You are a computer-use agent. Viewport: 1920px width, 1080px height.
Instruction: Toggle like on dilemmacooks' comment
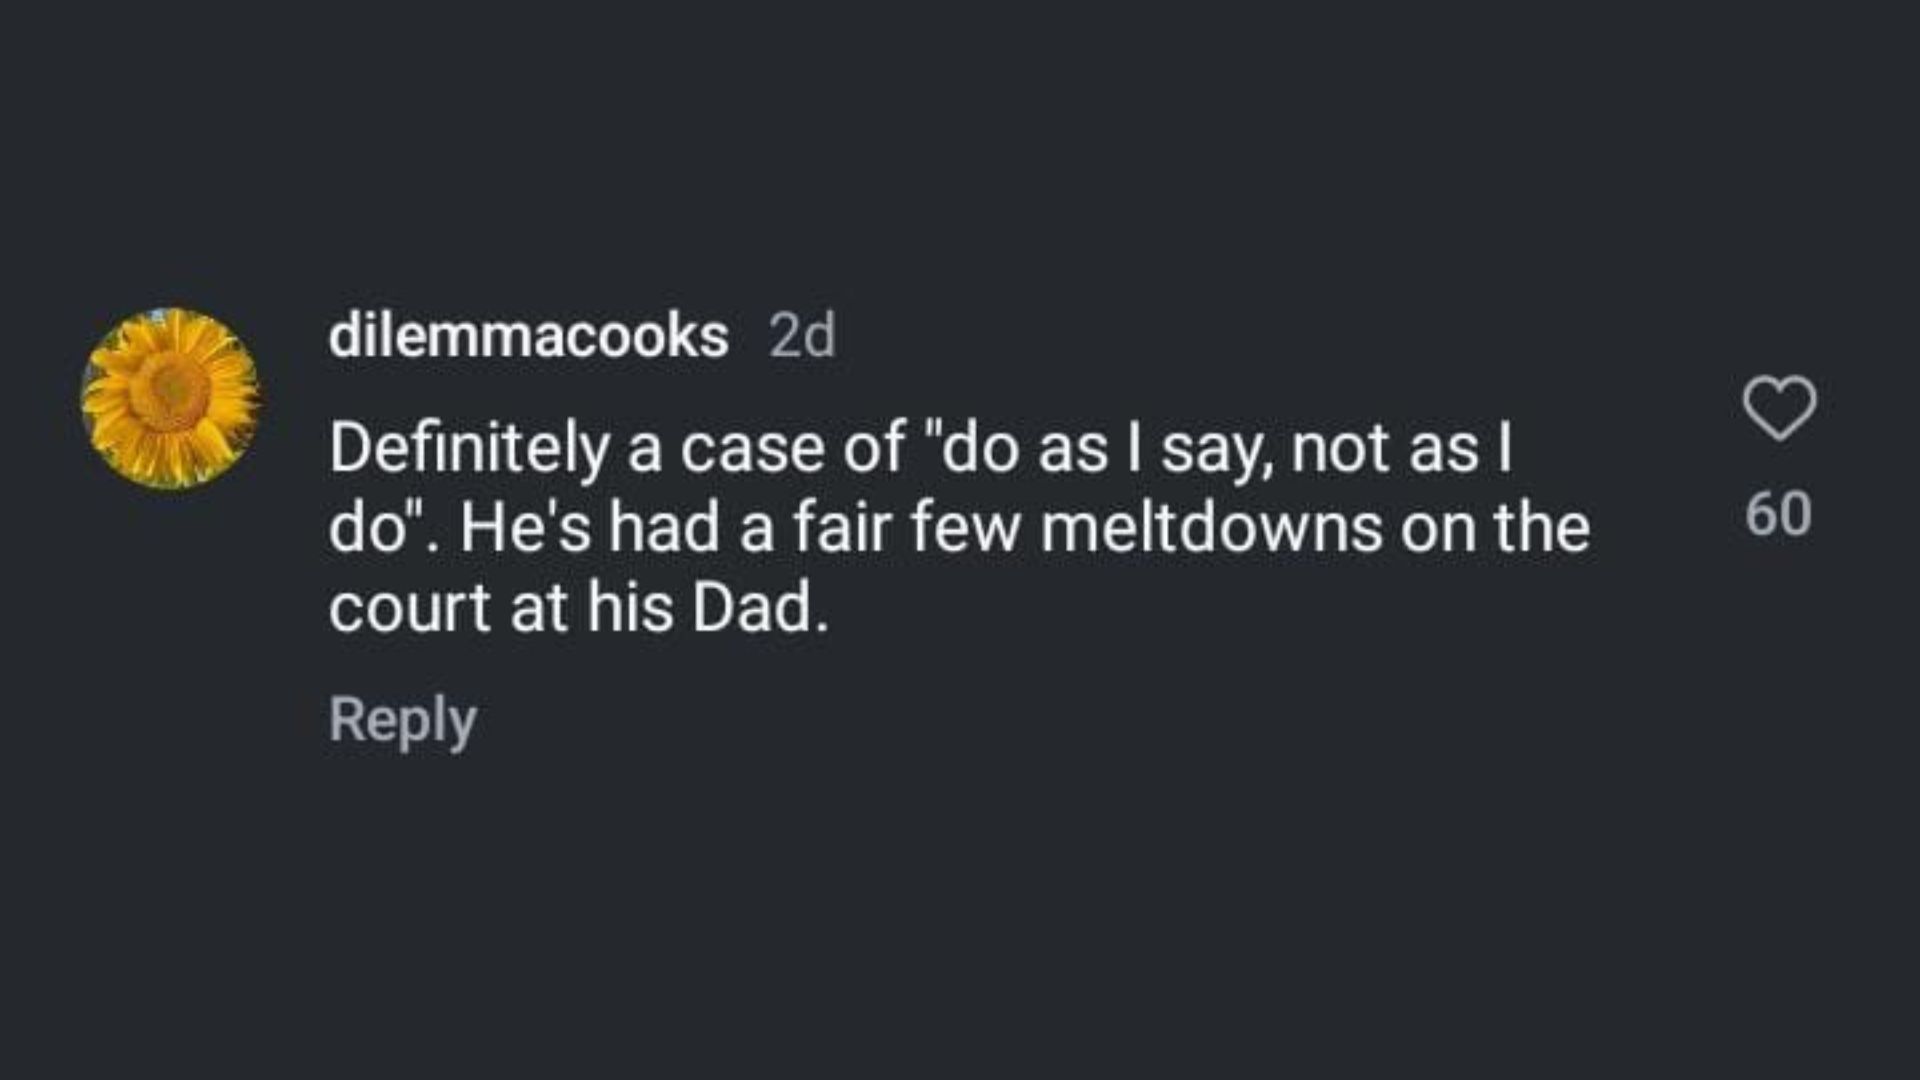point(1779,408)
